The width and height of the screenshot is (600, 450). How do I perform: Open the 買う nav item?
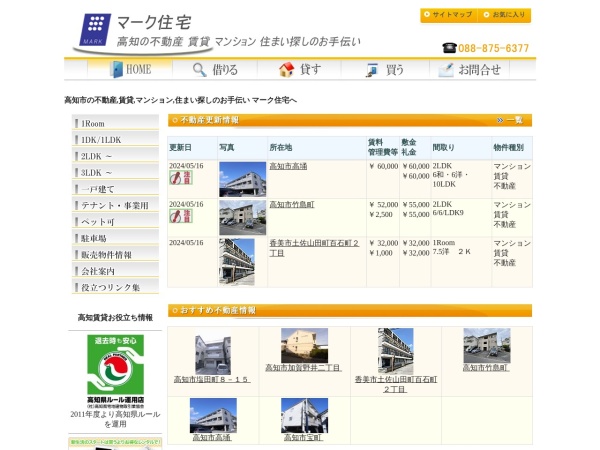(x=385, y=70)
